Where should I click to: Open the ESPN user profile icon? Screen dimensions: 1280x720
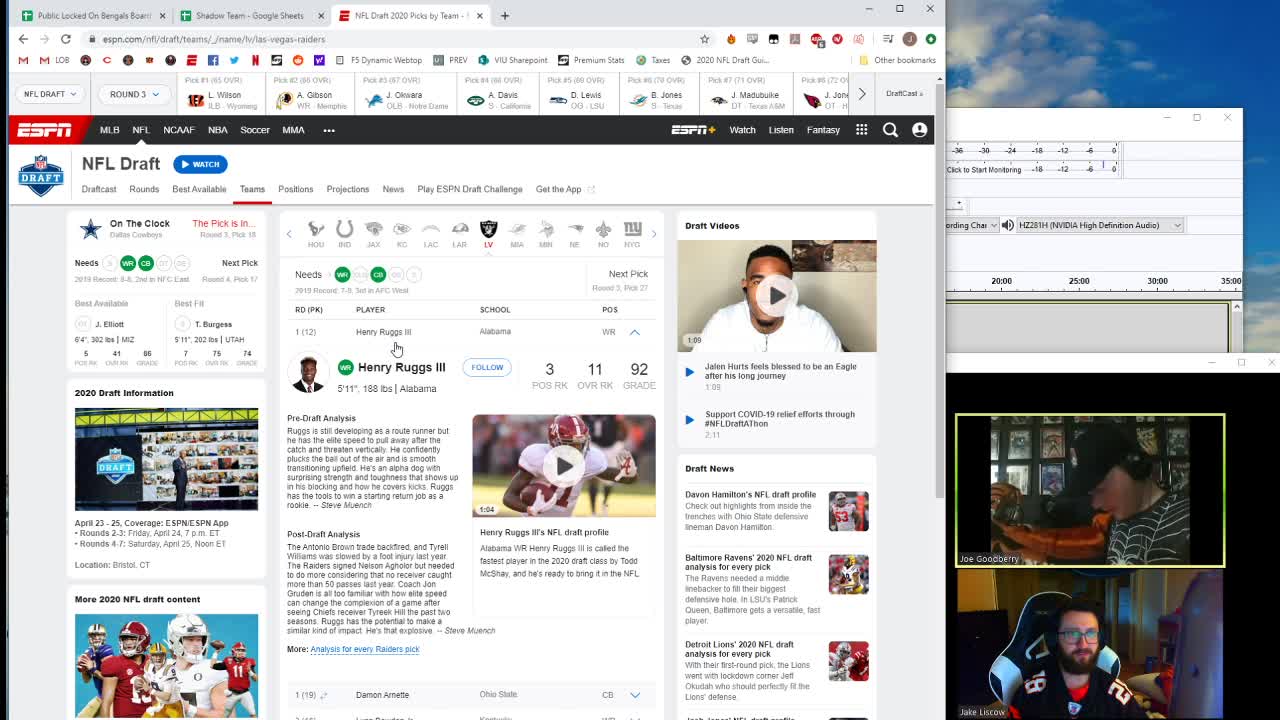(919, 129)
